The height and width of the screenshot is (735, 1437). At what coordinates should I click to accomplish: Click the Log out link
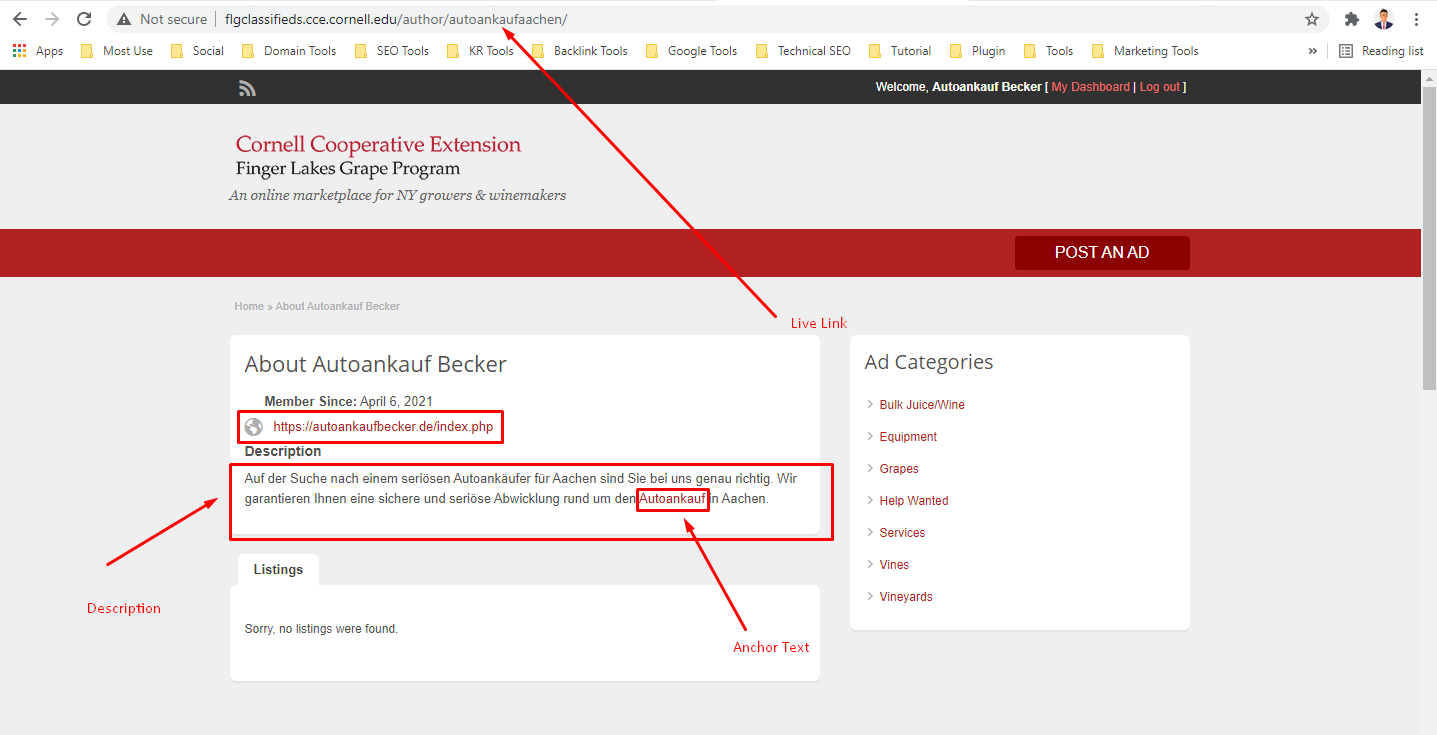point(1159,87)
